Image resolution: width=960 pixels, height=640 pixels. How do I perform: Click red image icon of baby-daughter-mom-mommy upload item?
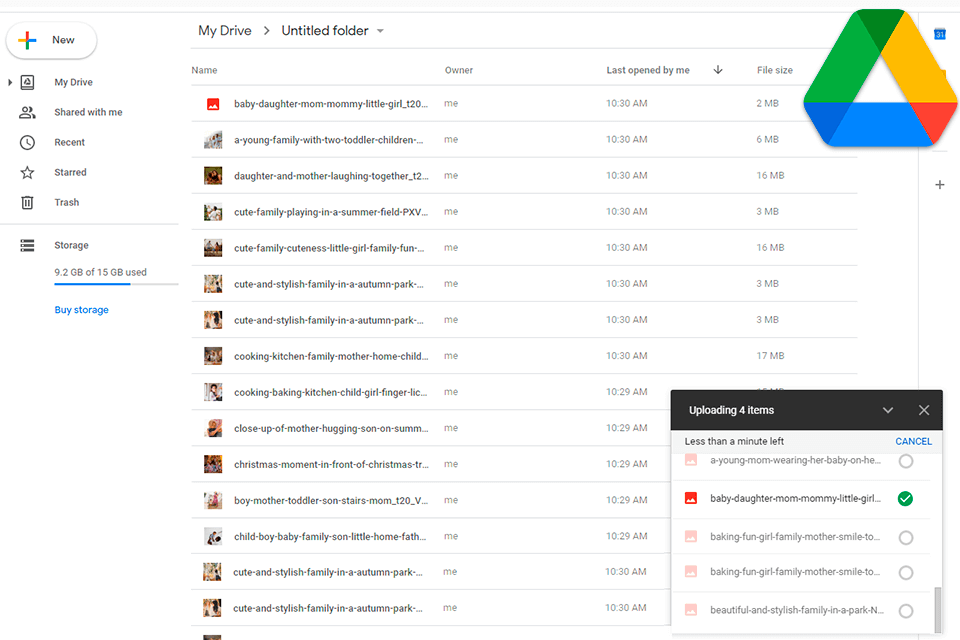691,499
